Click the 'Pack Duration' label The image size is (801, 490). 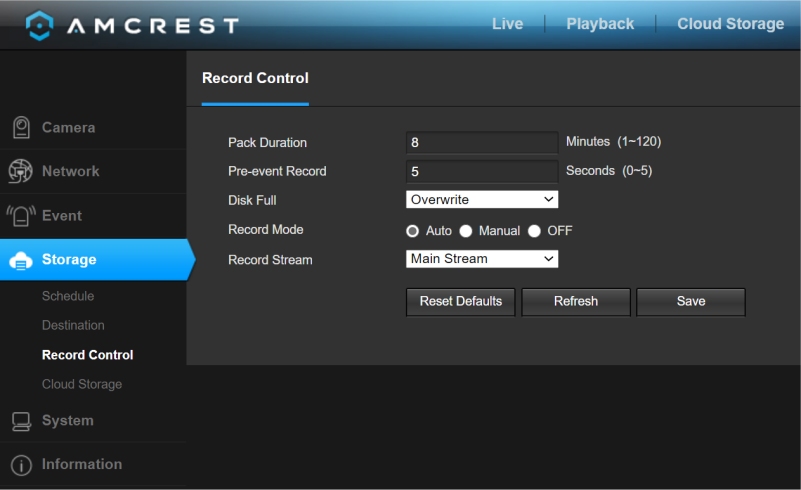point(267,143)
